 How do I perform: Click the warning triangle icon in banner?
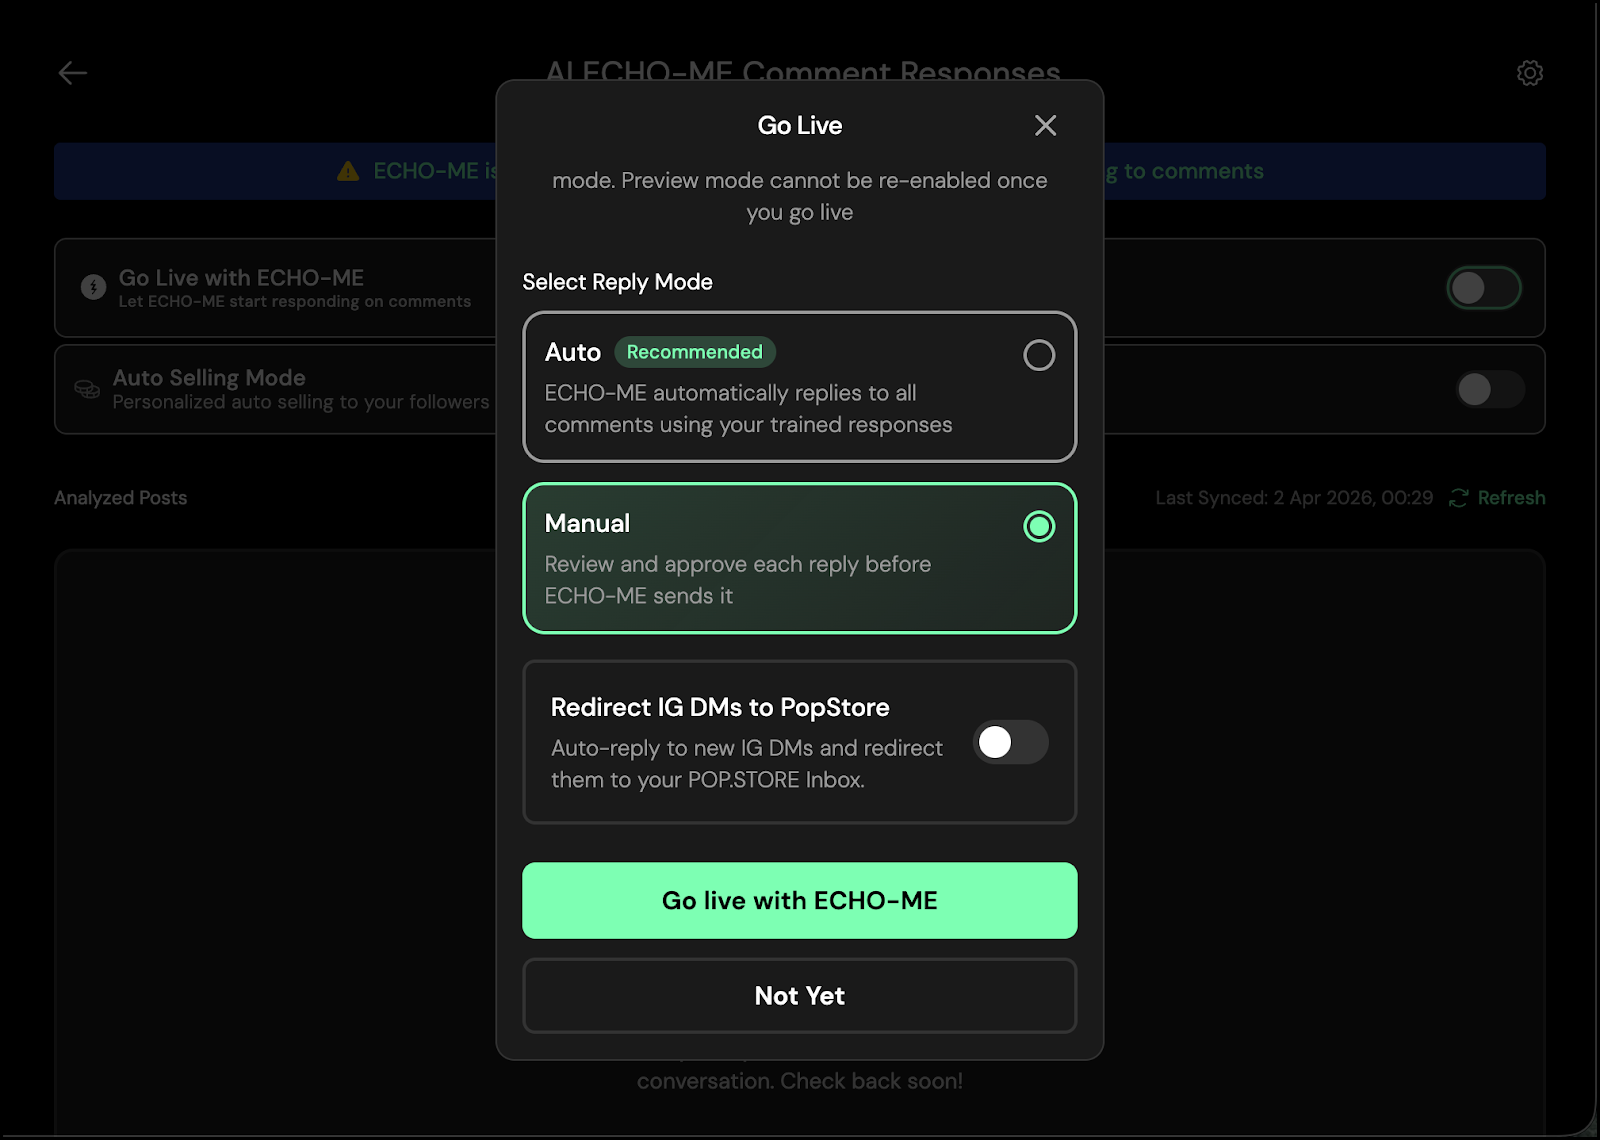(348, 171)
